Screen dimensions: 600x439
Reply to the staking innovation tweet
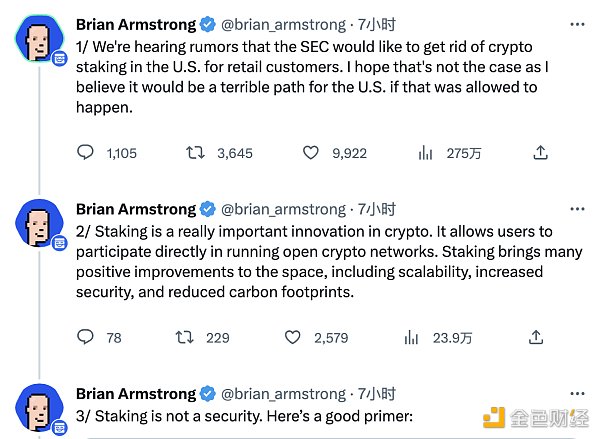pos(86,338)
